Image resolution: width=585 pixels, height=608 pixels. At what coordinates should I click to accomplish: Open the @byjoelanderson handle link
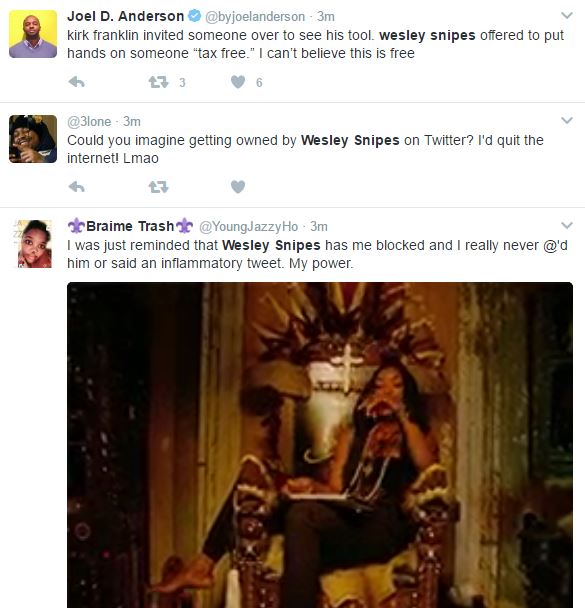click(255, 17)
